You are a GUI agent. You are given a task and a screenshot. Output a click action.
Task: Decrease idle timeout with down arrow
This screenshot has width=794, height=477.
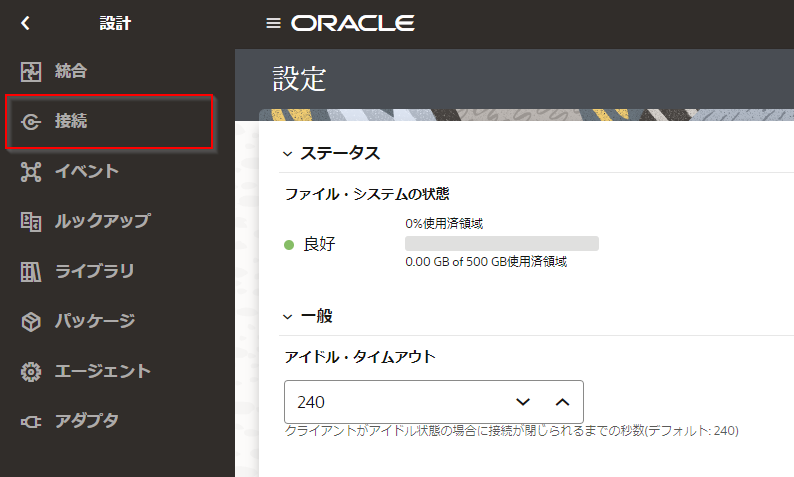pyautogui.click(x=522, y=402)
